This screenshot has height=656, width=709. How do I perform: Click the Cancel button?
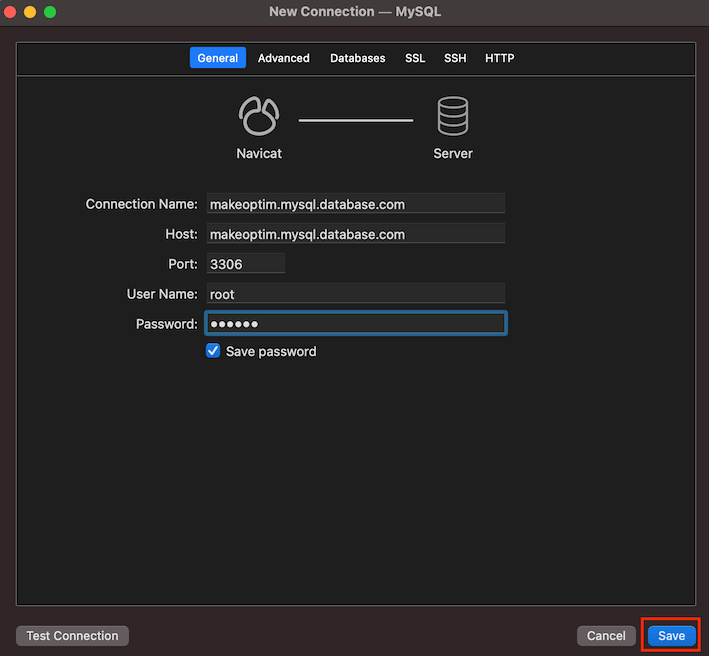pyautogui.click(x=606, y=636)
